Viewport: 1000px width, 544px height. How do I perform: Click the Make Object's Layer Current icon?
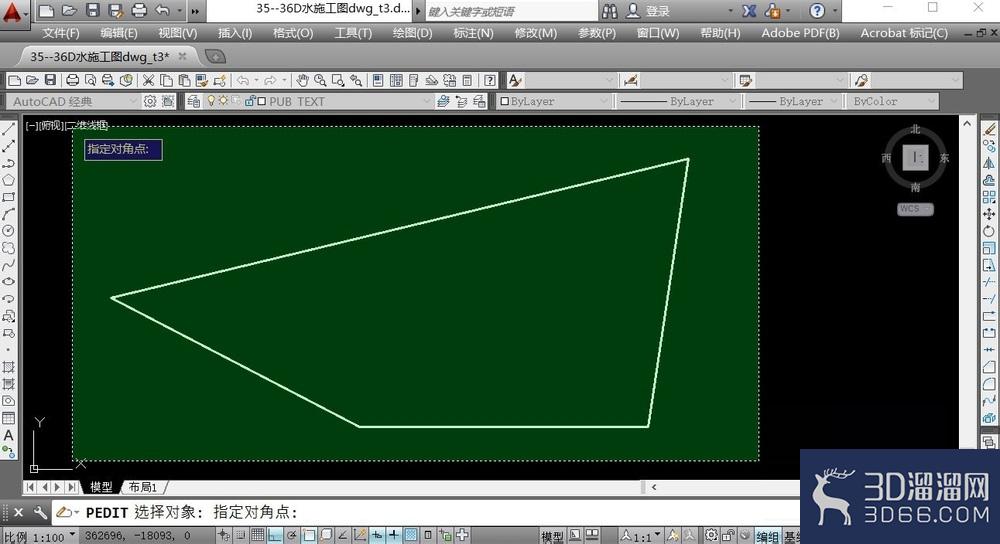point(444,101)
